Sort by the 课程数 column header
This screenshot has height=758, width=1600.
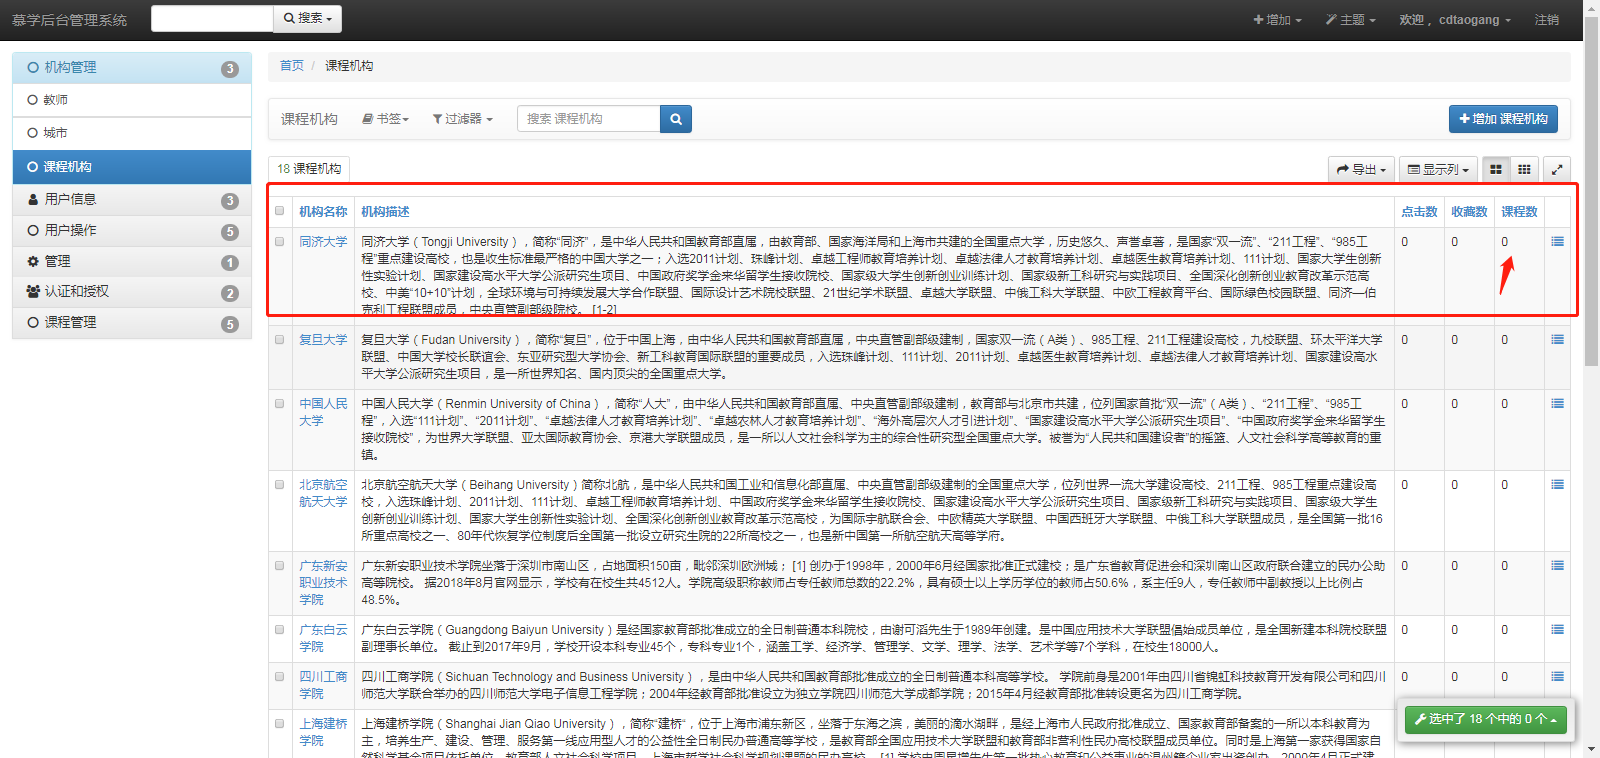point(1519,212)
